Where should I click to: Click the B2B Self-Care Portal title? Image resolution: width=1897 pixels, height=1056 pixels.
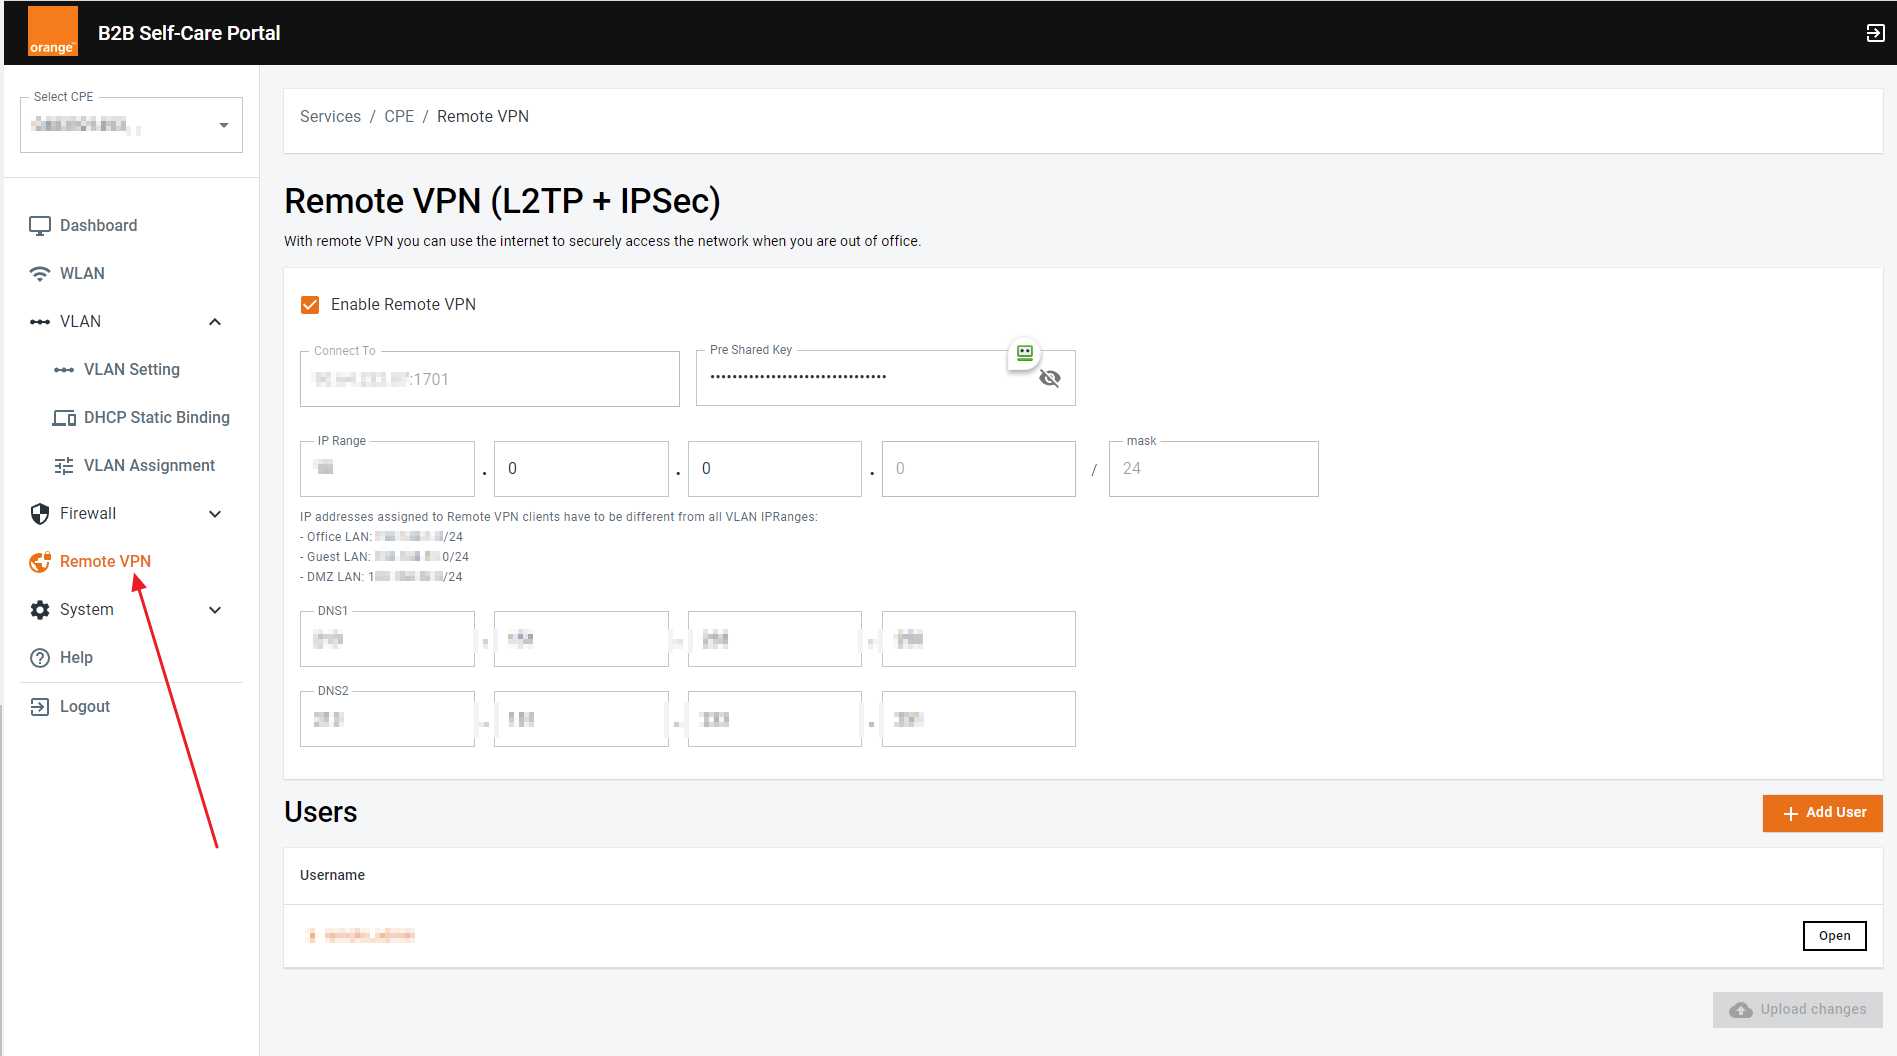(x=189, y=33)
